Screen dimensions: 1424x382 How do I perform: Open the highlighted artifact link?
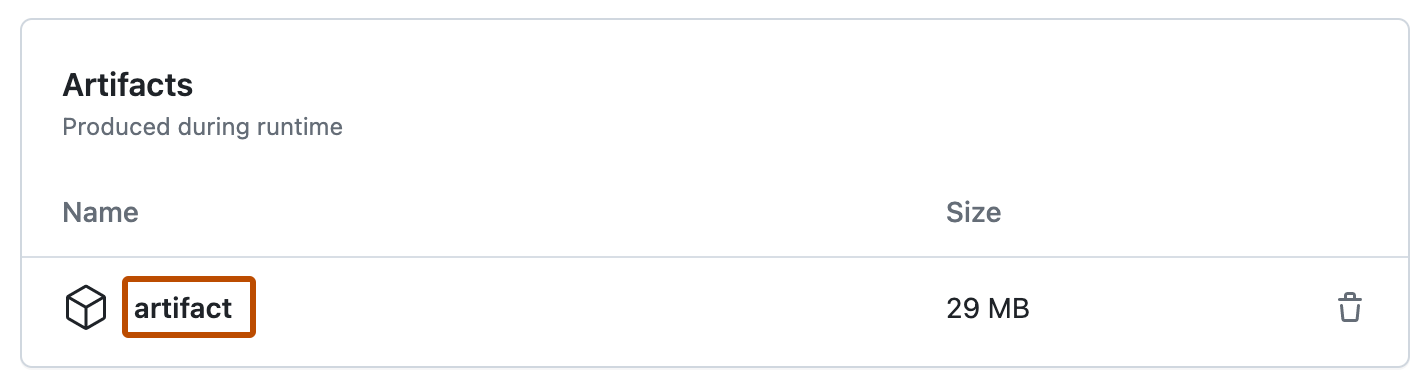point(189,308)
